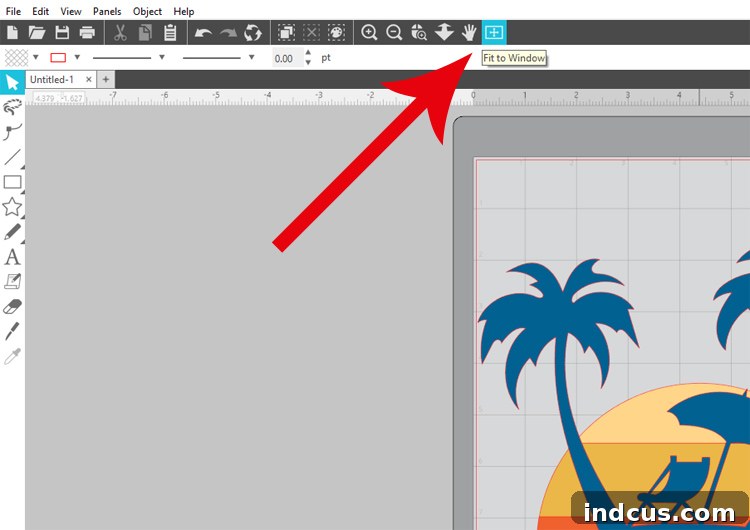Decrease line thickness with down arrow
The image size is (750, 530).
308,63
